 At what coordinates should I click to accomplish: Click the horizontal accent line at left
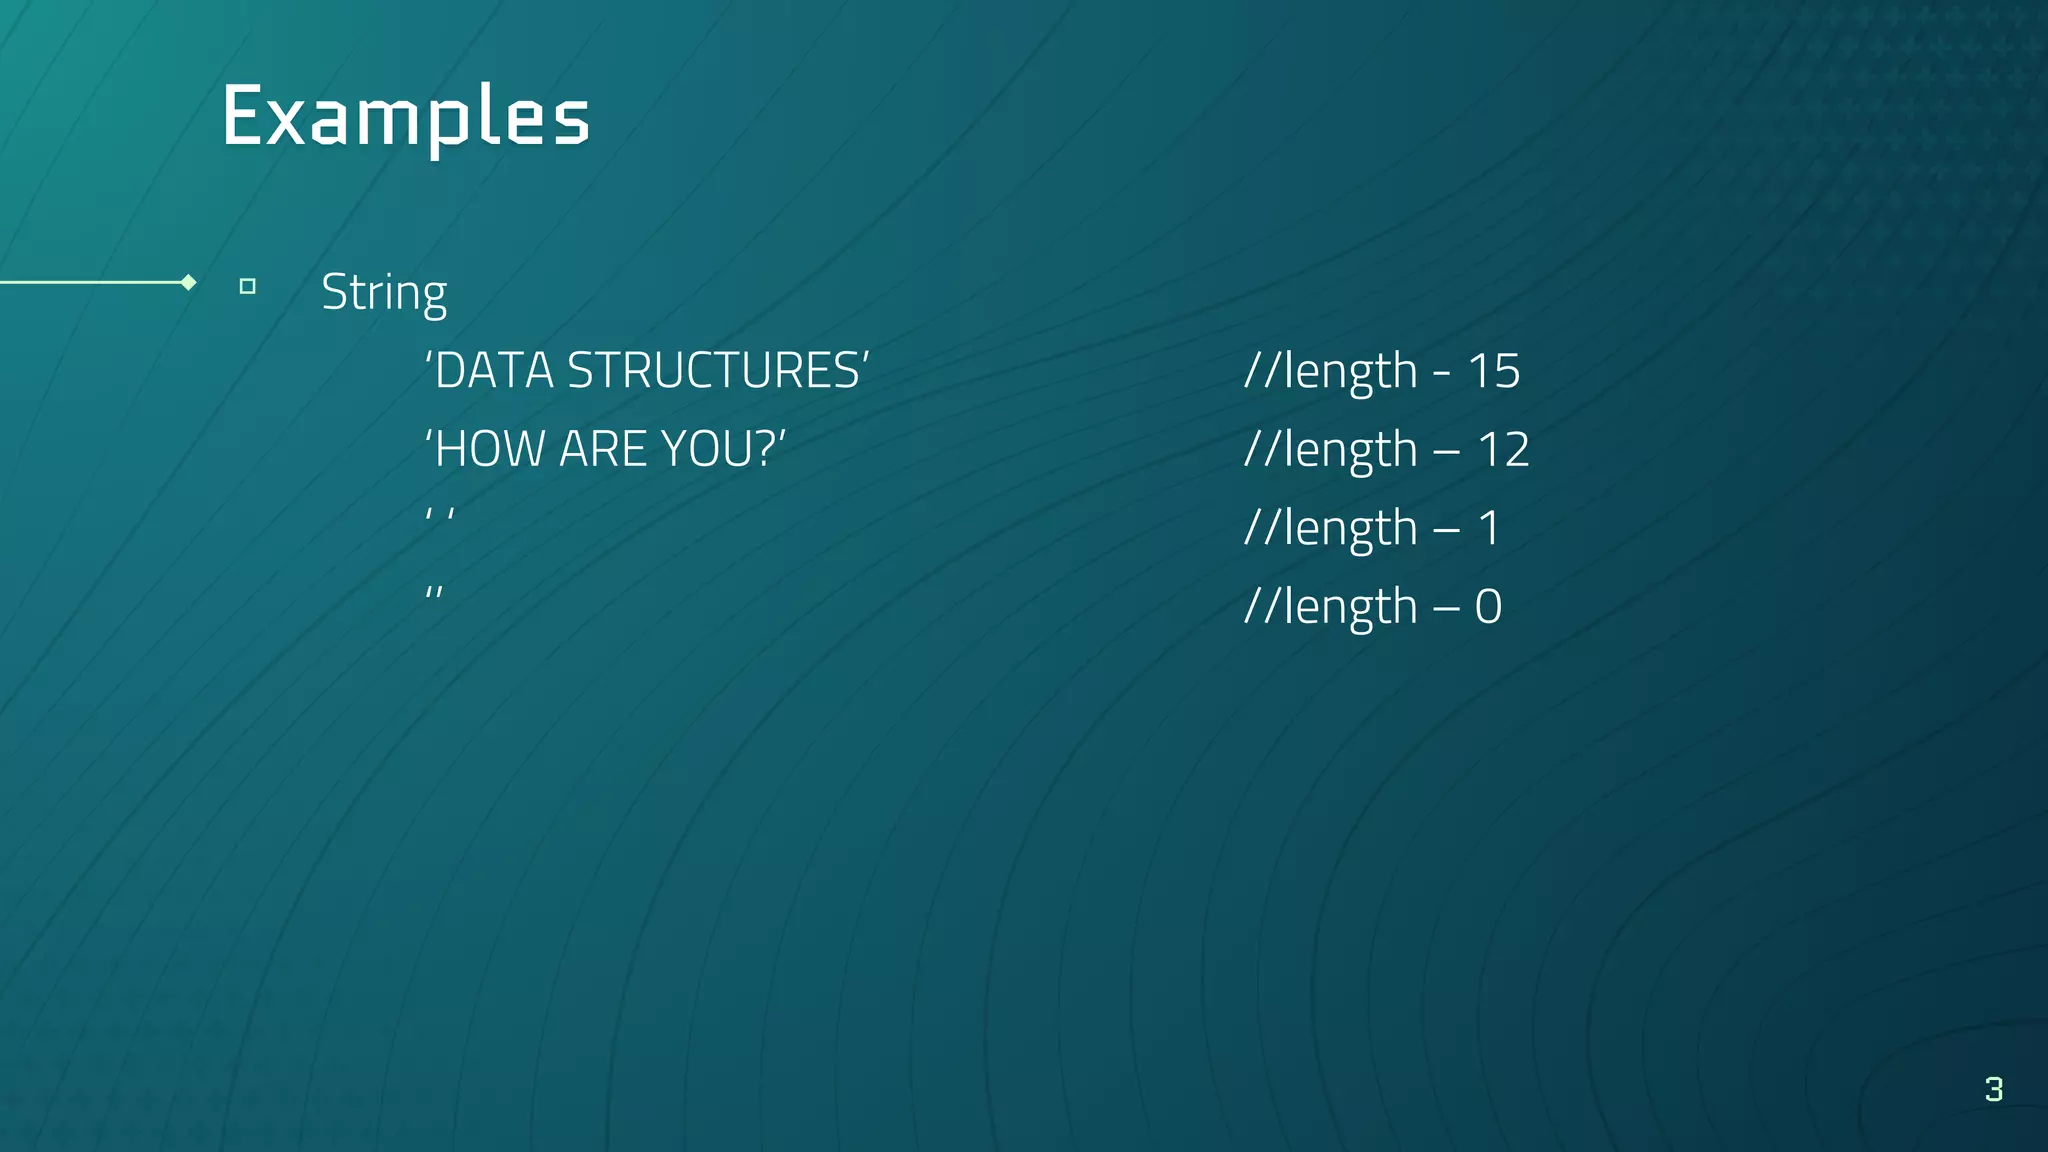pyautogui.click(x=92, y=283)
